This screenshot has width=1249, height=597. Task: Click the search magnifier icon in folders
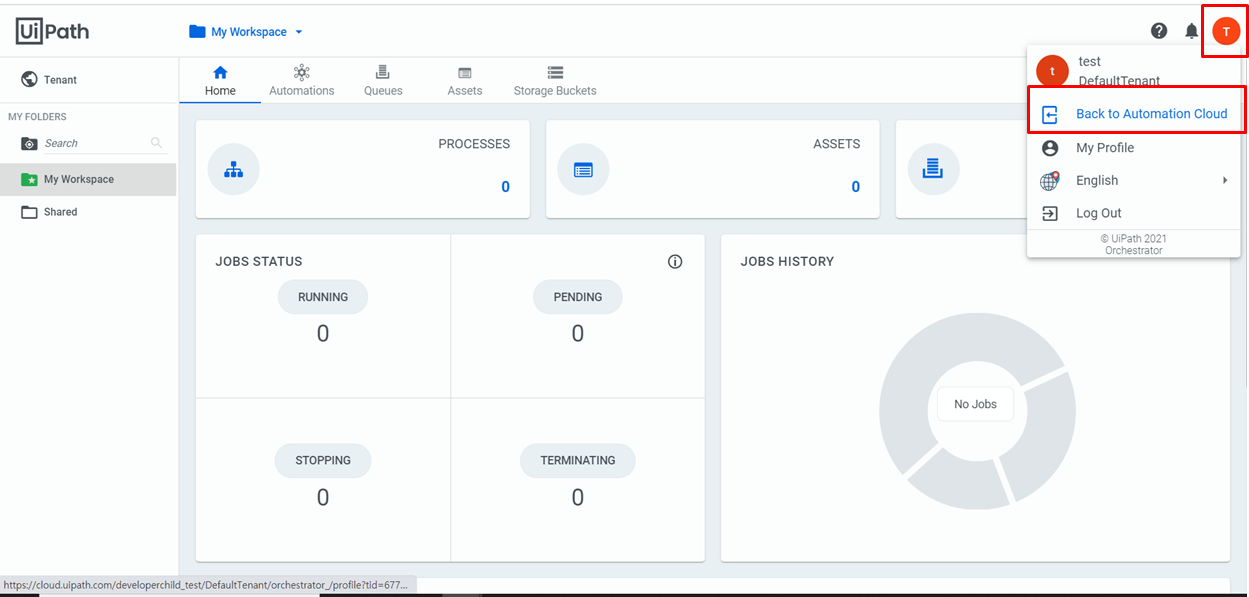(157, 143)
